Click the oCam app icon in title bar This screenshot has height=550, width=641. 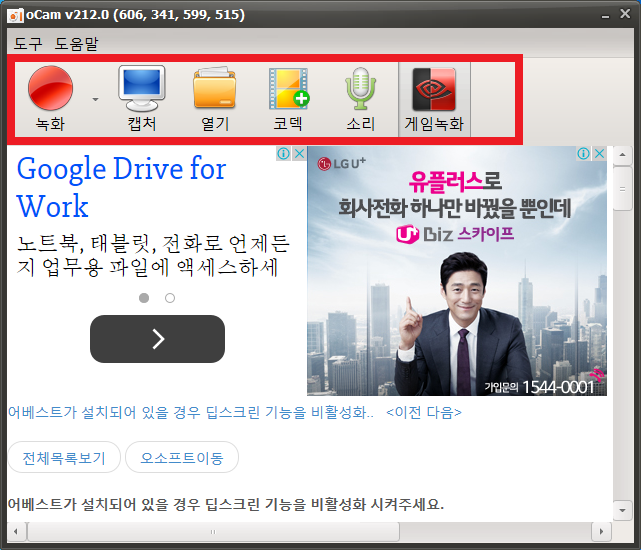(16, 16)
